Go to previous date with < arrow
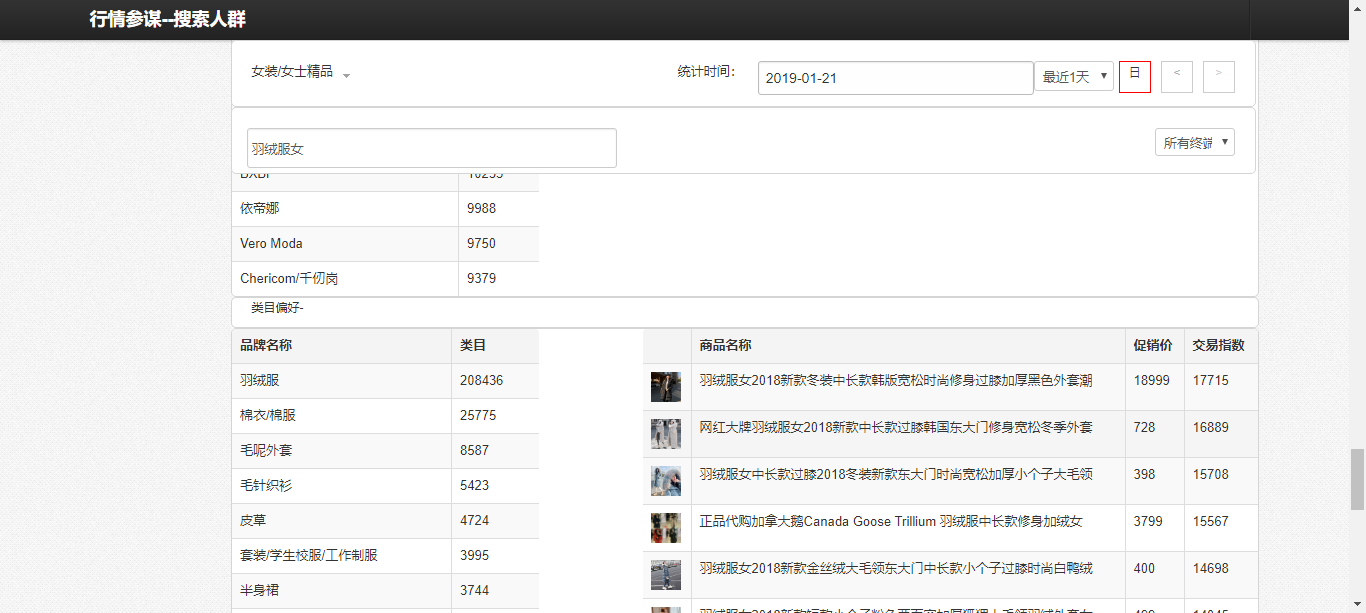Image resolution: width=1366 pixels, height=613 pixels. click(x=1177, y=77)
